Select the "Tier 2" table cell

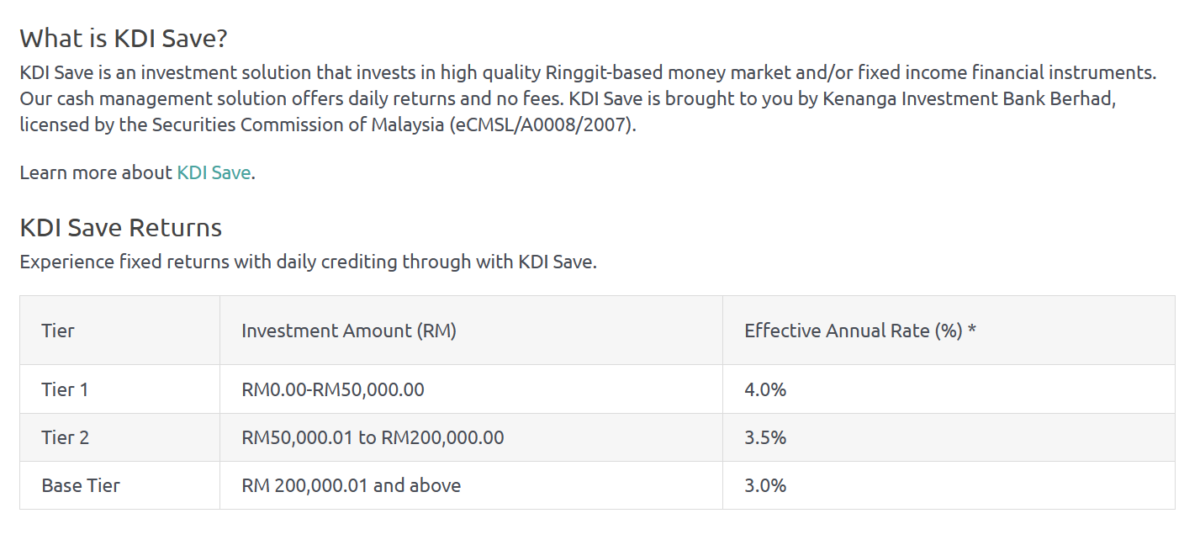pyautogui.click(x=65, y=437)
